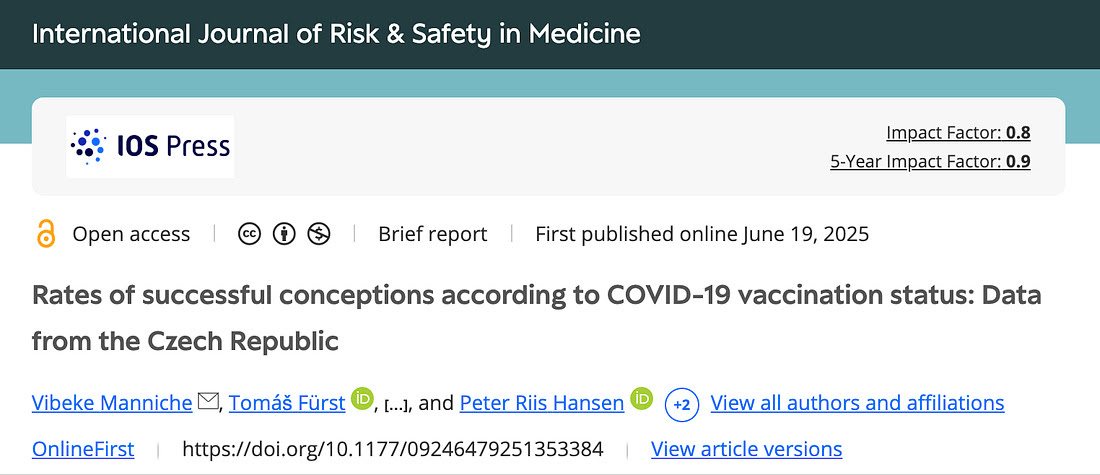Open Tomáš Fürst's ORCID iD icon
The height and width of the screenshot is (475, 1100).
point(363,399)
